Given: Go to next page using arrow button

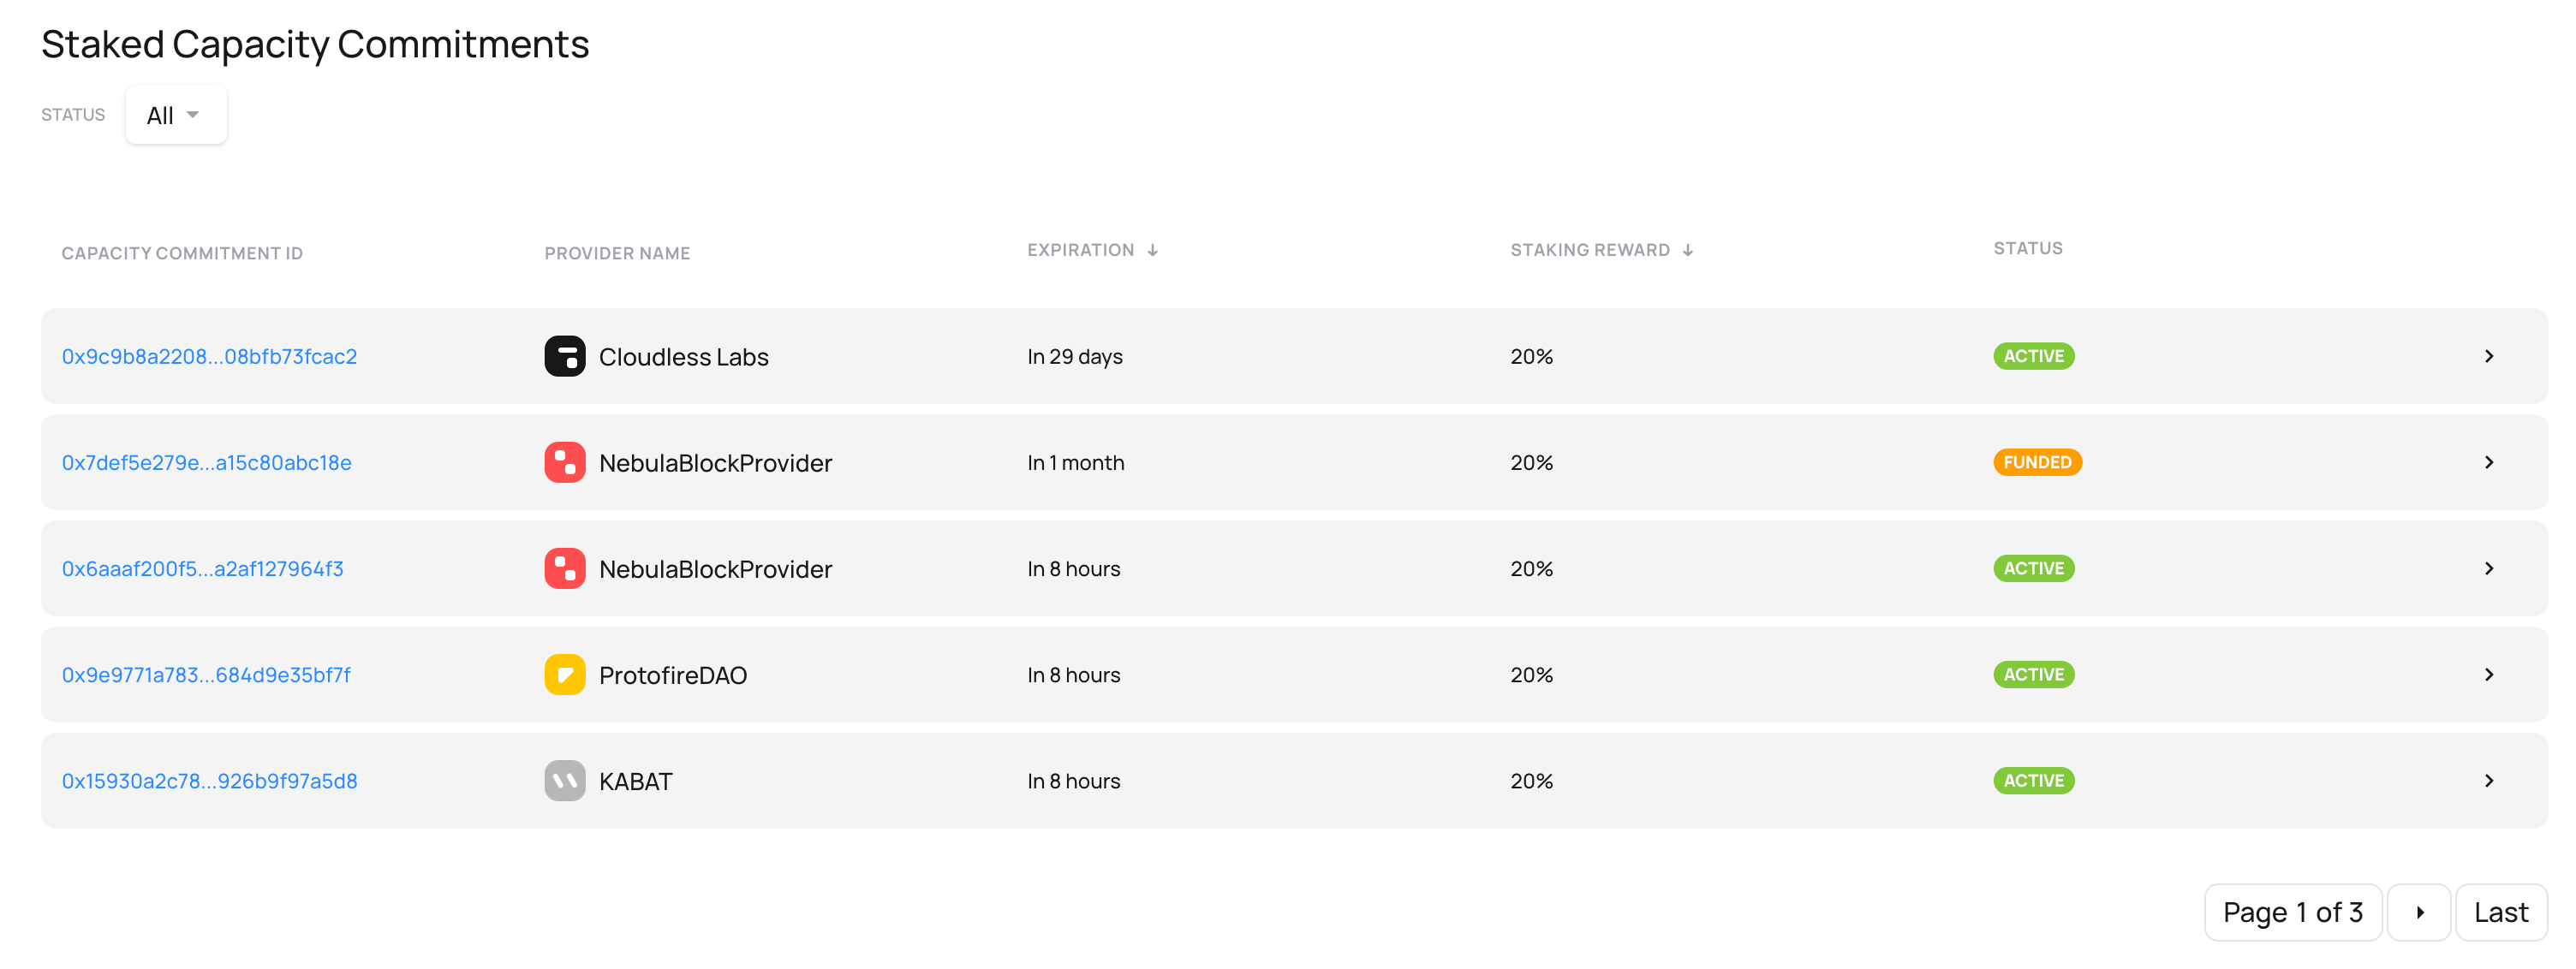Looking at the screenshot, I should coord(2420,912).
